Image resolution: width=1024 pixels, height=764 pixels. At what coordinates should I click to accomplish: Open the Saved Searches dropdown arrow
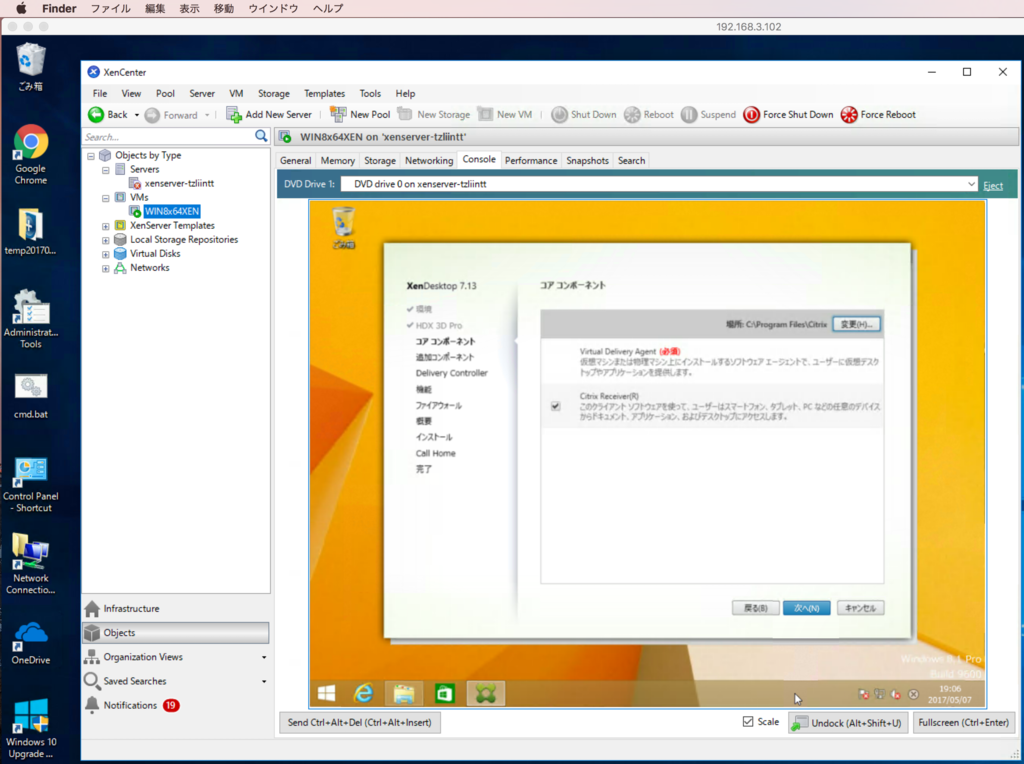[x=264, y=682]
